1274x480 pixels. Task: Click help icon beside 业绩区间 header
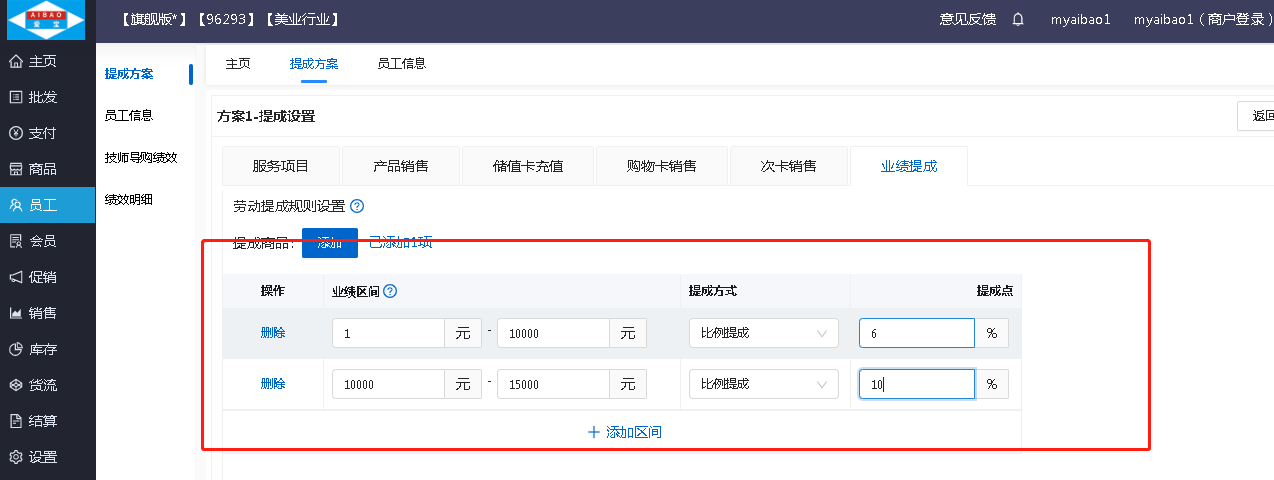tap(390, 291)
